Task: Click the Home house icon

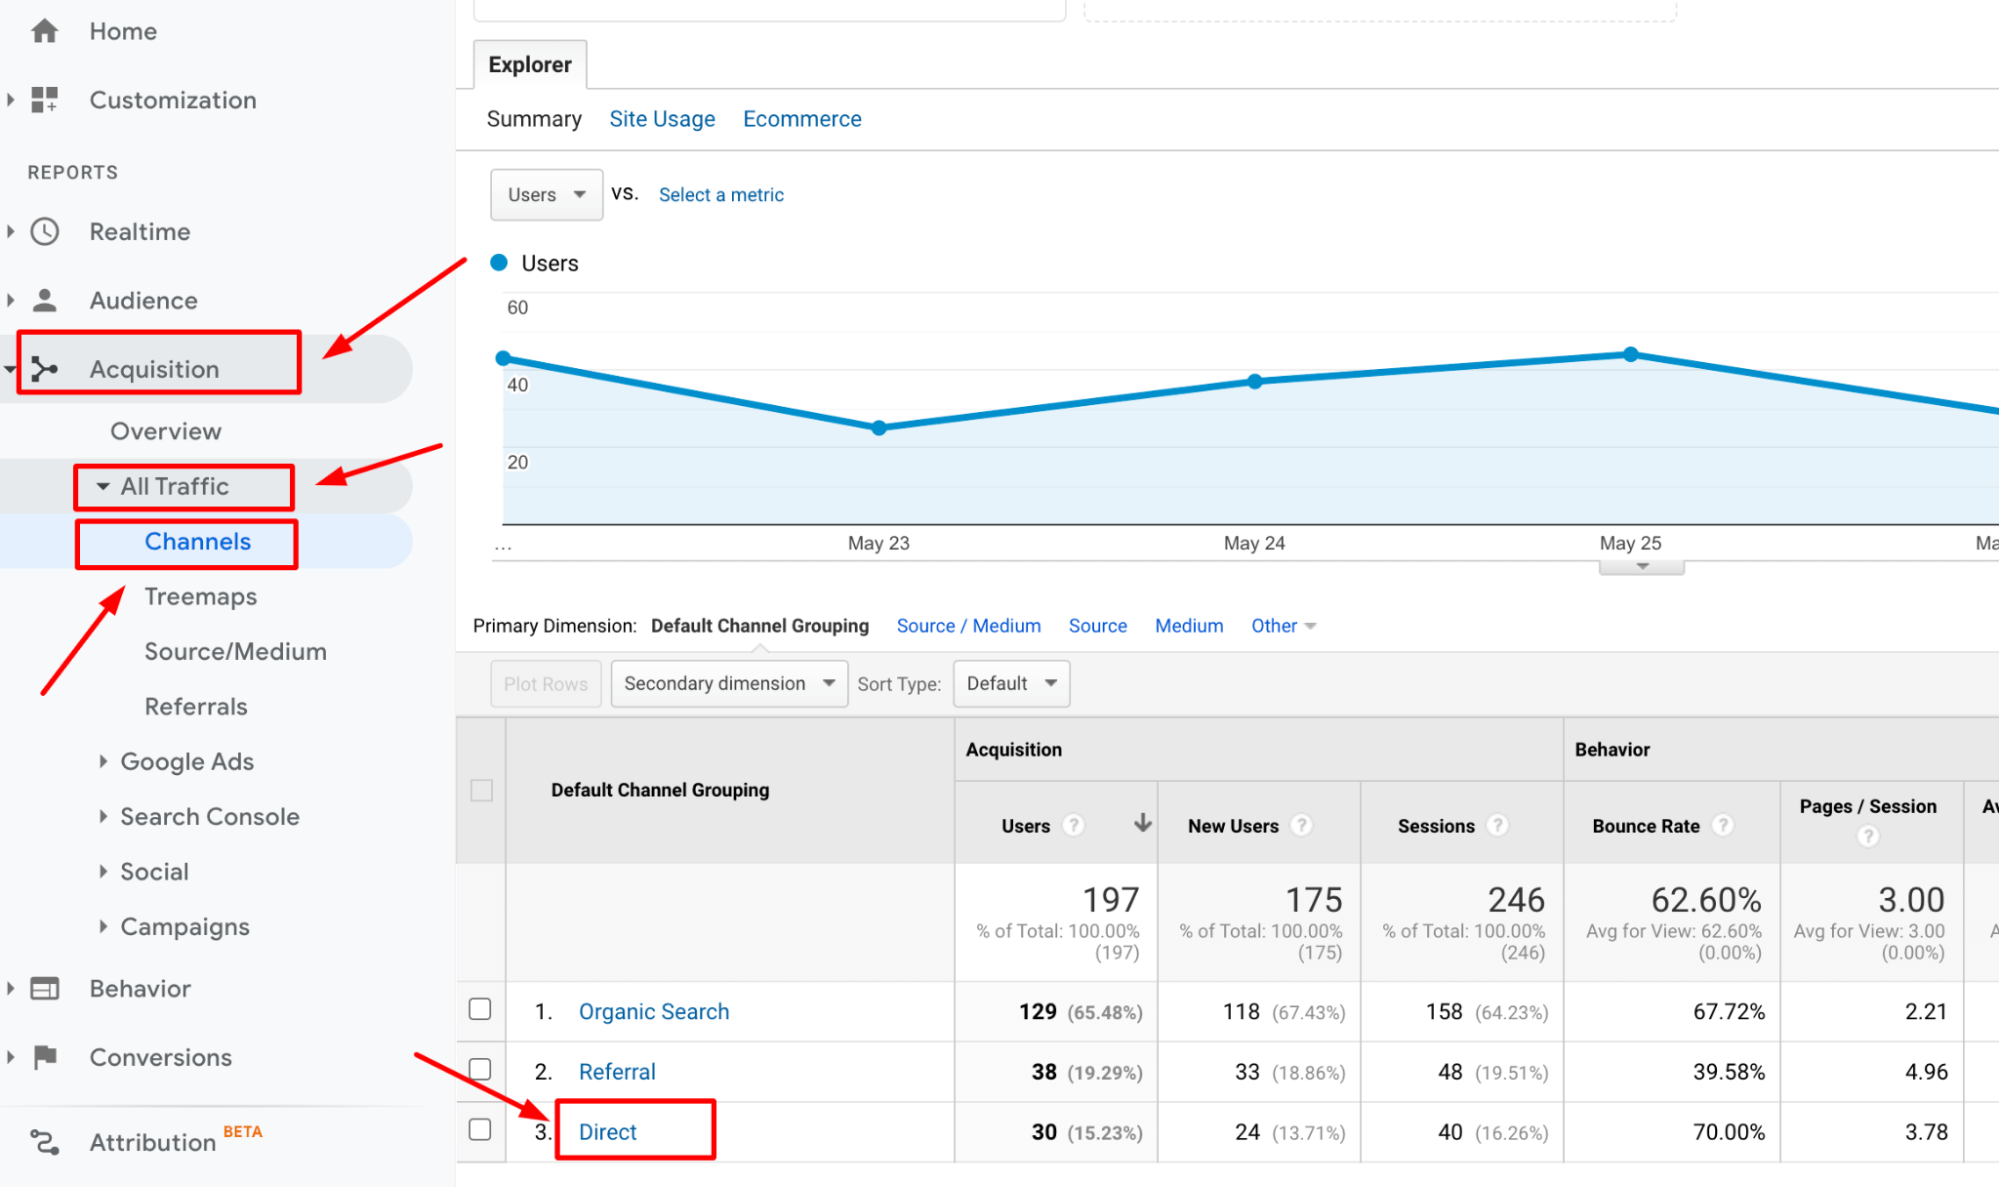Action: coord(45,31)
